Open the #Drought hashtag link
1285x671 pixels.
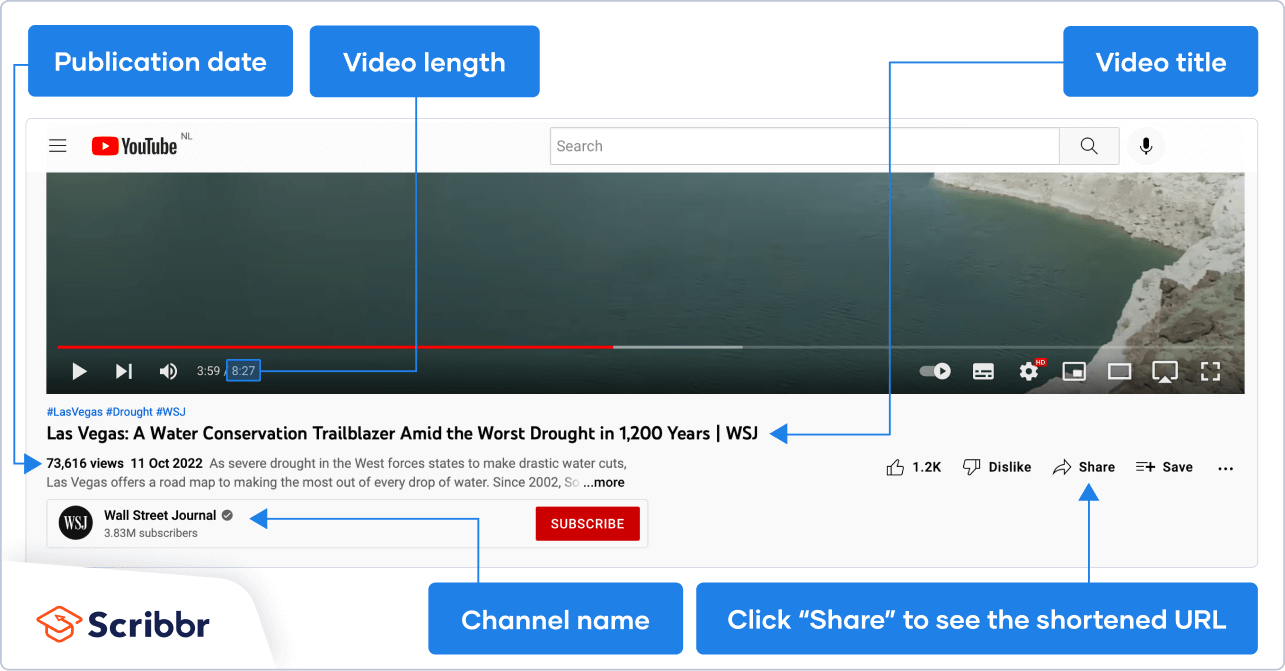[x=129, y=412]
